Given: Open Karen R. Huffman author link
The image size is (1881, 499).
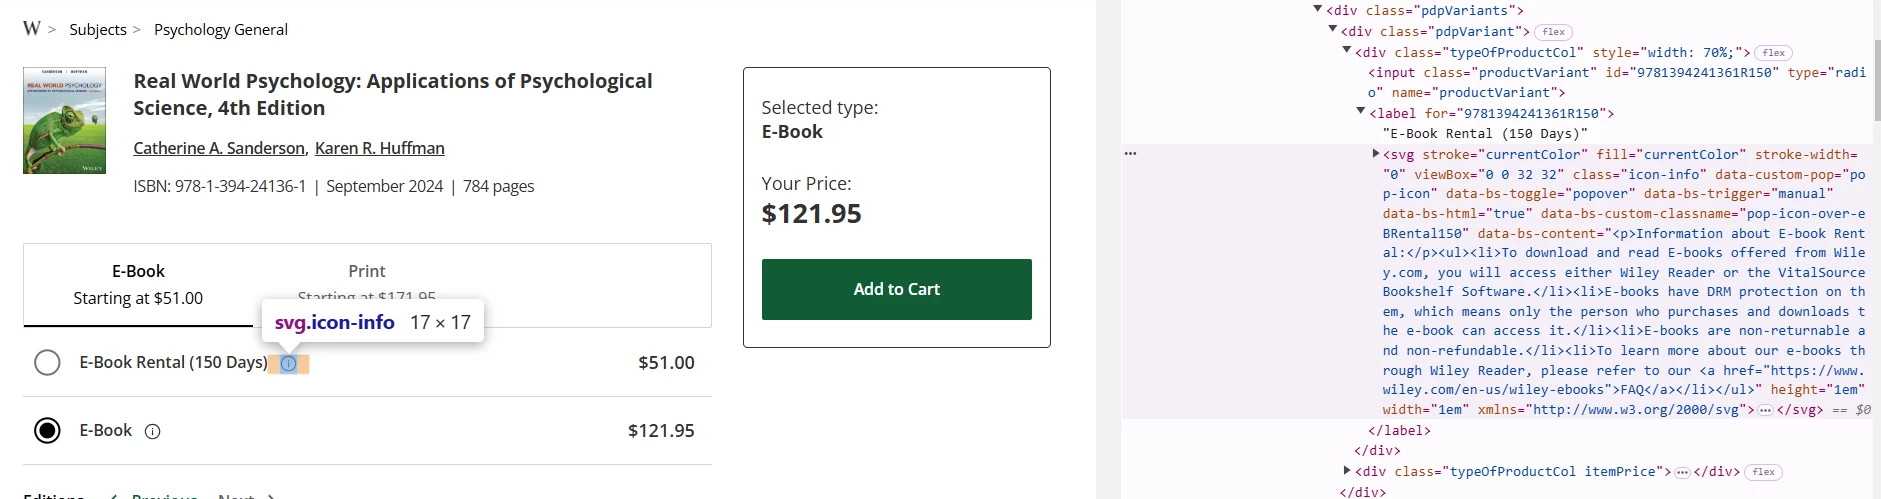Looking at the screenshot, I should tap(380, 148).
